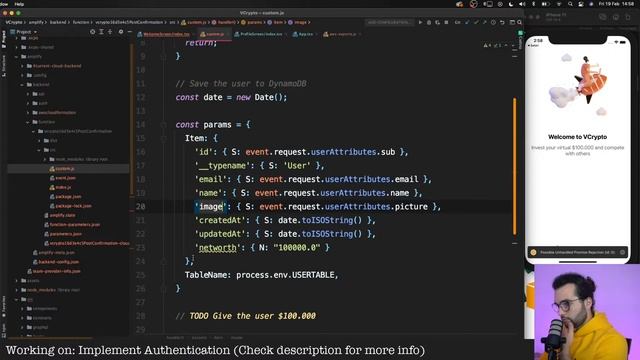640x360 pixels.
Task: Click the Collapse All icon in Project panel
Action: [110, 32]
